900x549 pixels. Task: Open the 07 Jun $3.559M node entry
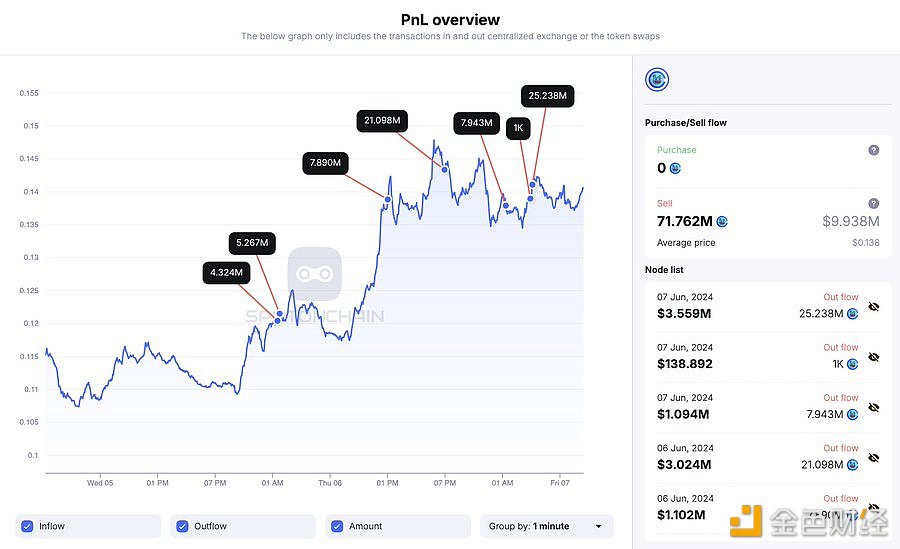[x=768, y=306]
